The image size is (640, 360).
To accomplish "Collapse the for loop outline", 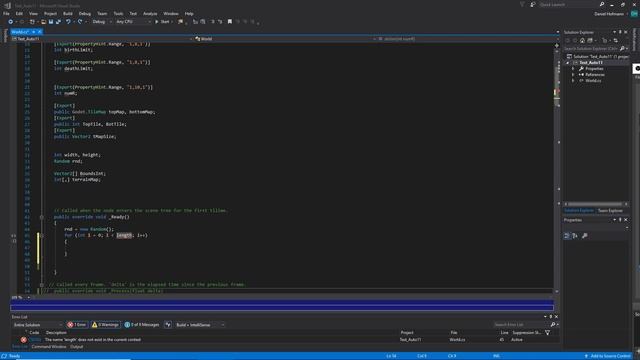I will 42,236.
